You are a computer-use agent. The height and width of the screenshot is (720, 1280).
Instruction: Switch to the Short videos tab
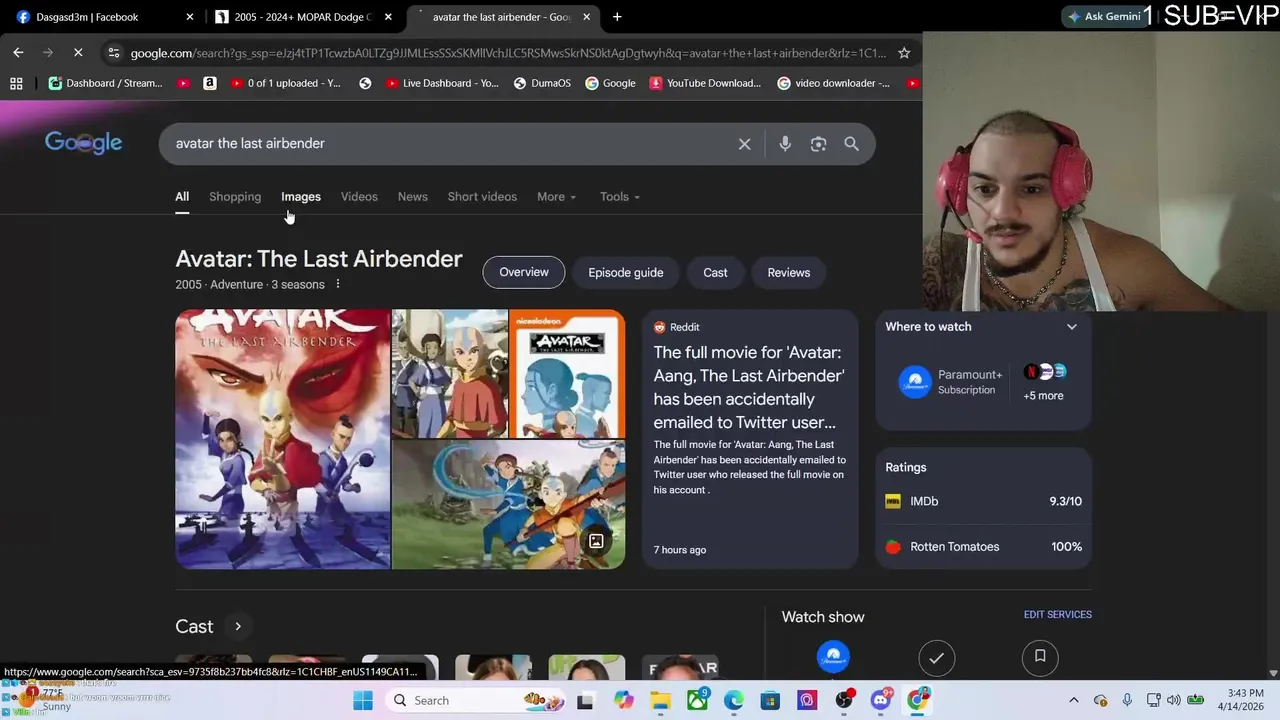pyautogui.click(x=482, y=197)
